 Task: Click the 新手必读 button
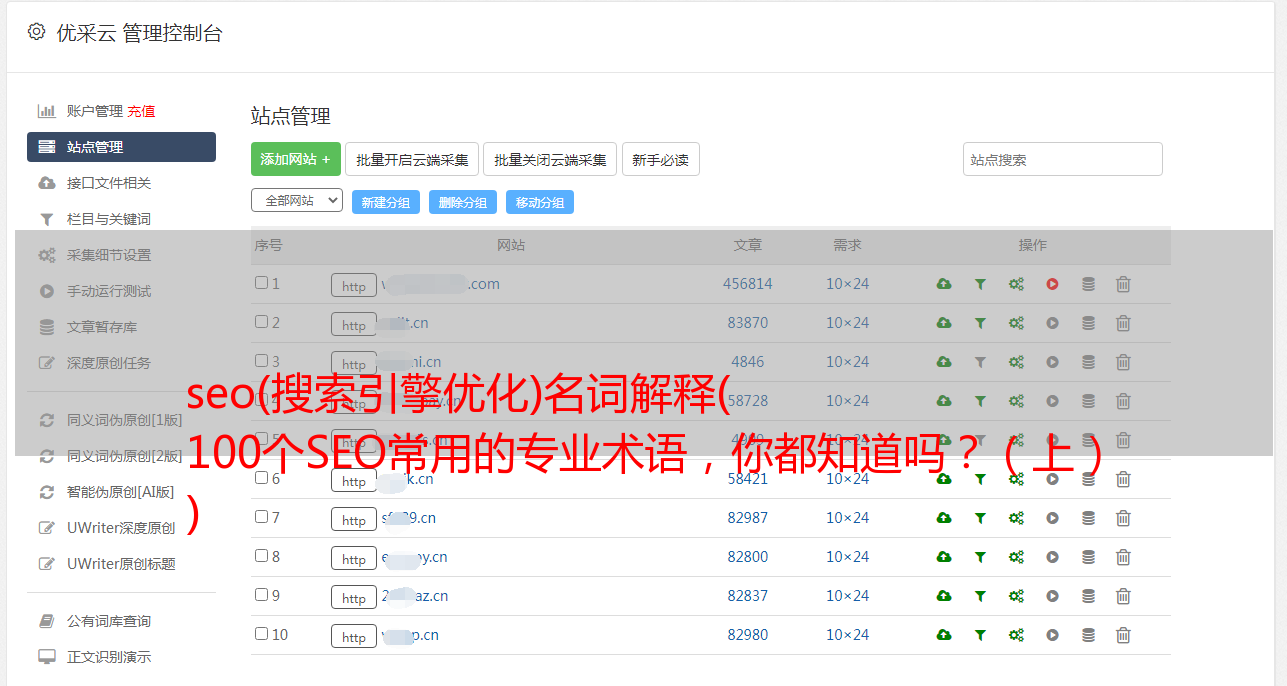pos(661,159)
